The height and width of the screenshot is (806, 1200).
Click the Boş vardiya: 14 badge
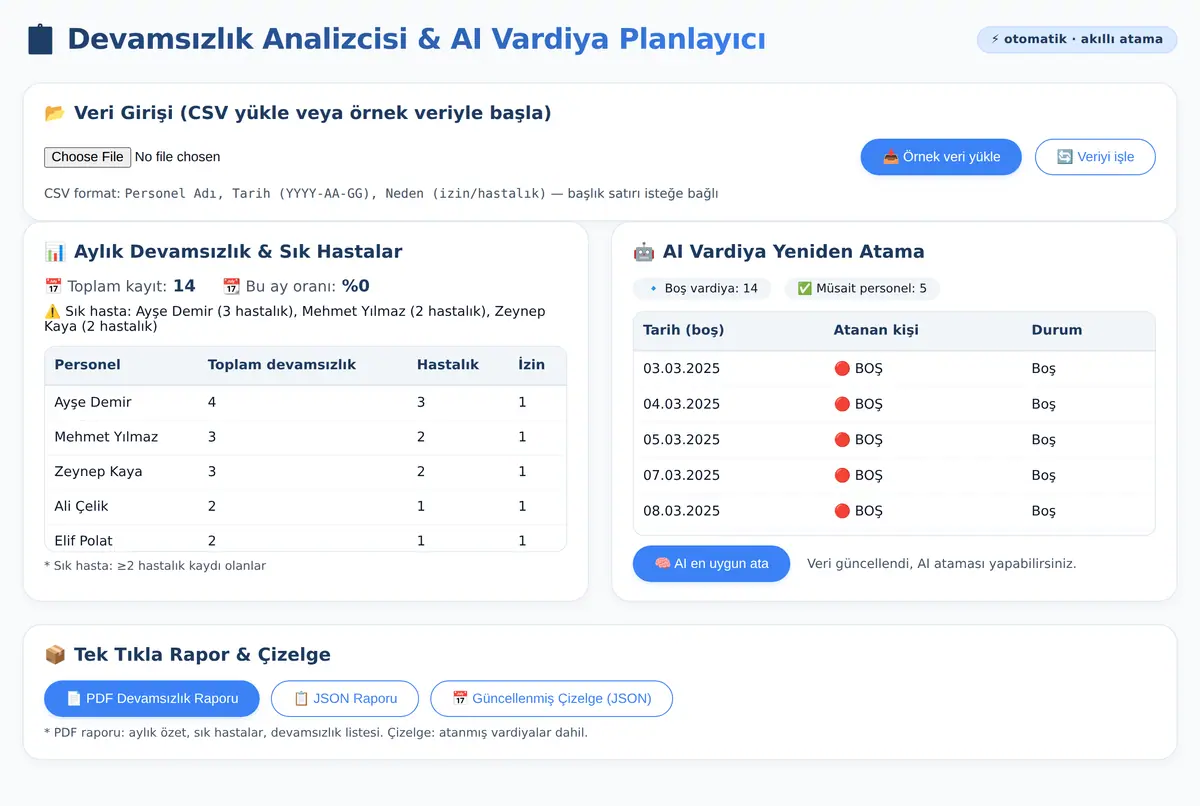pos(702,289)
